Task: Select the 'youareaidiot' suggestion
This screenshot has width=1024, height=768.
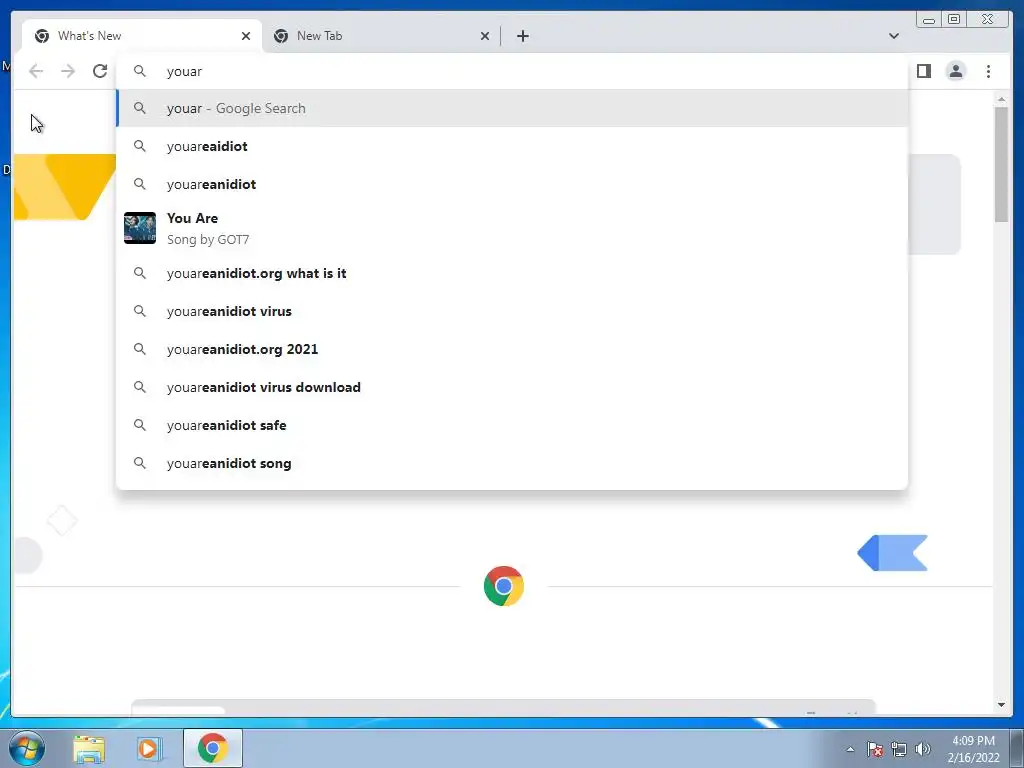Action: coord(512,146)
